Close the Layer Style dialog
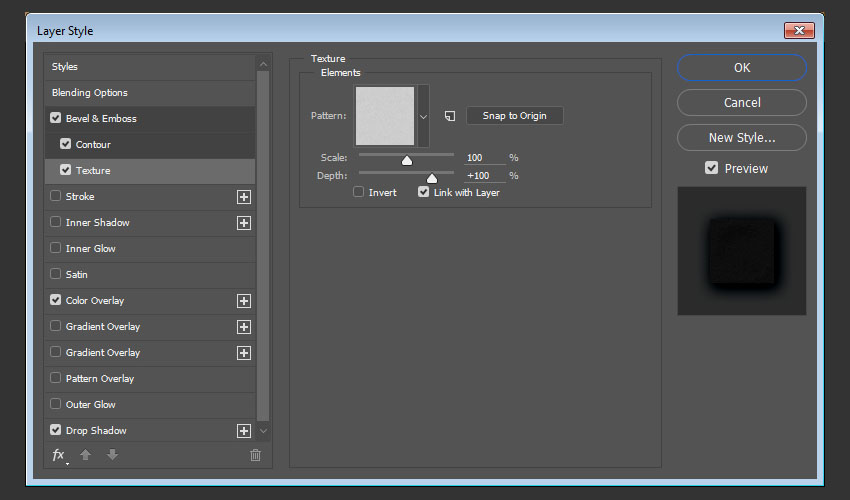 (x=799, y=30)
